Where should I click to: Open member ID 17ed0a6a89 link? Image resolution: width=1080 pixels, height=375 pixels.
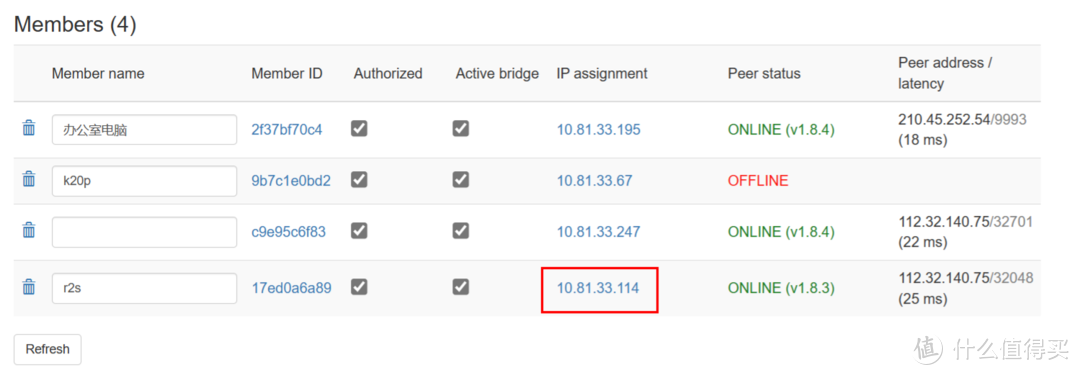tap(291, 288)
